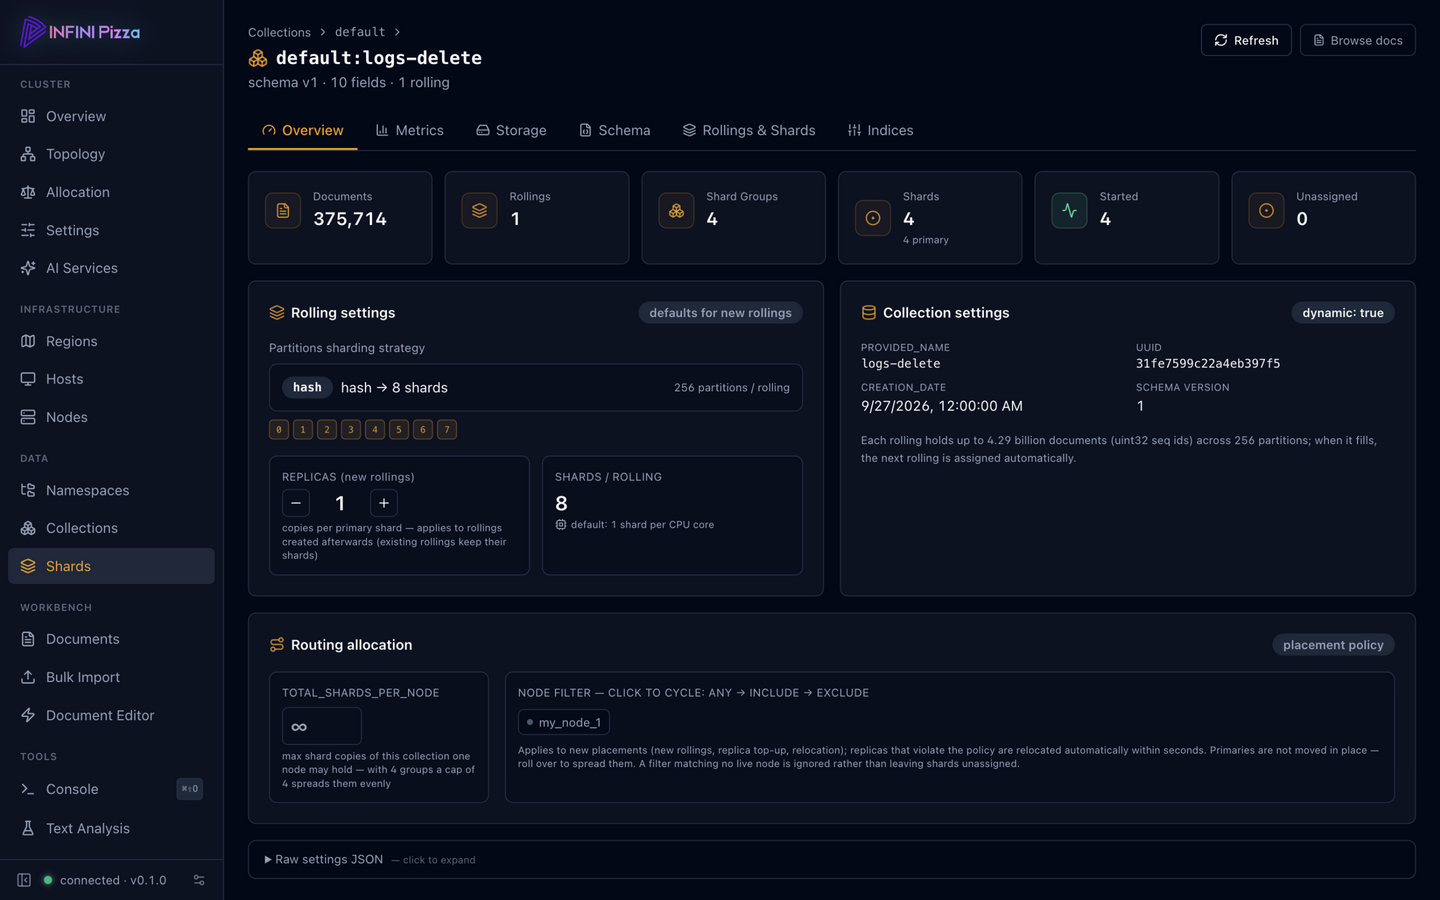Launch the Document Editor
This screenshot has height=900, width=1440.
pos(111,715)
